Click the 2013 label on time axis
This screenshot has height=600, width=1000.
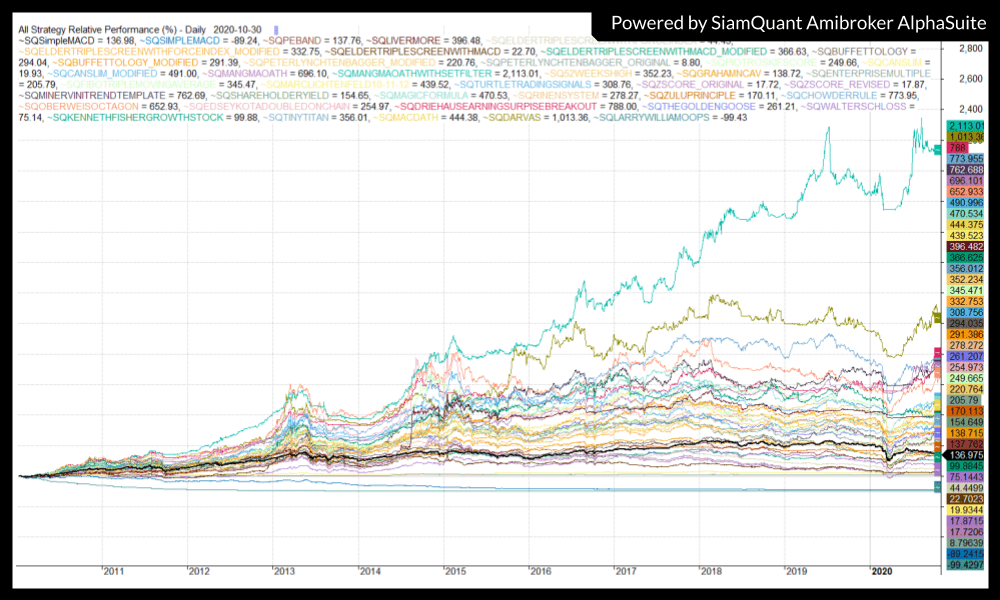coord(284,571)
